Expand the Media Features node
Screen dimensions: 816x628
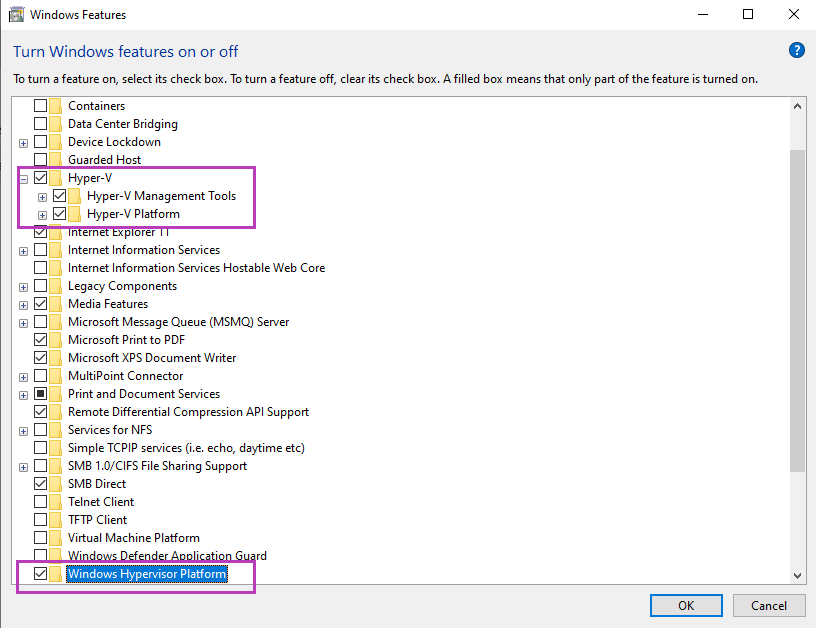point(23,305)
